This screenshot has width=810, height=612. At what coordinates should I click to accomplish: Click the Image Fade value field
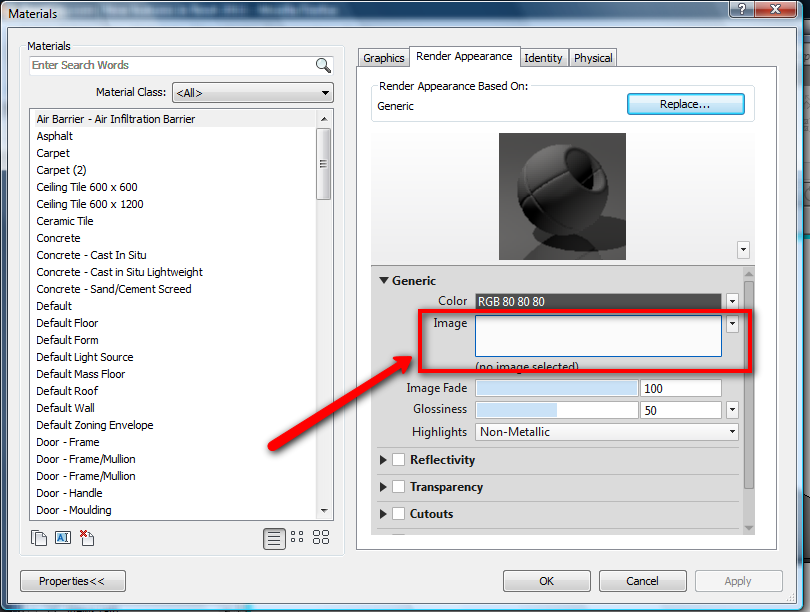[681, 388]
